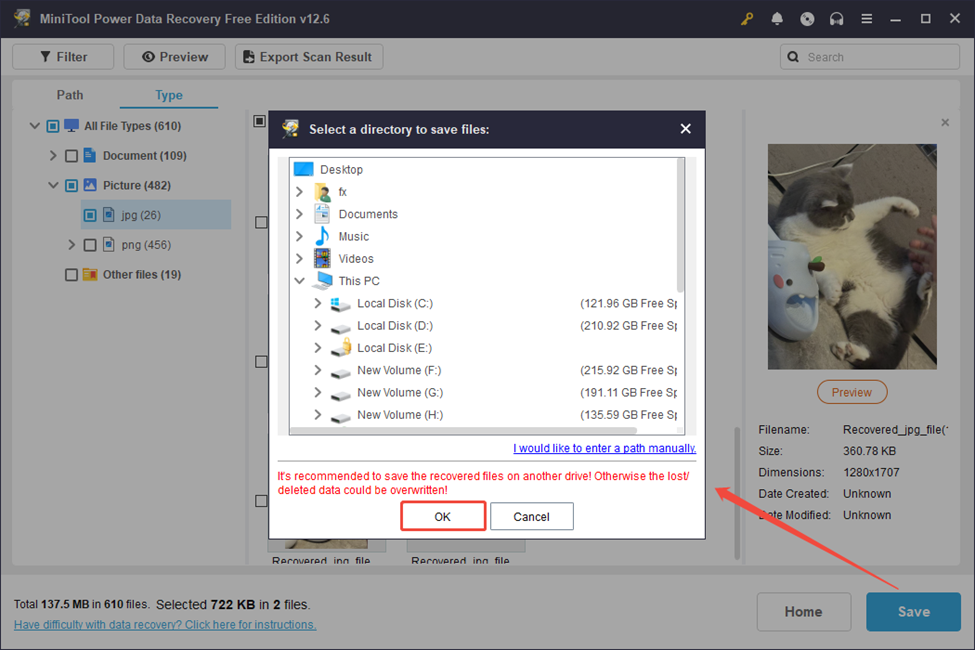
Task: Switch to the Type tab
Action: tap(169, 95)
